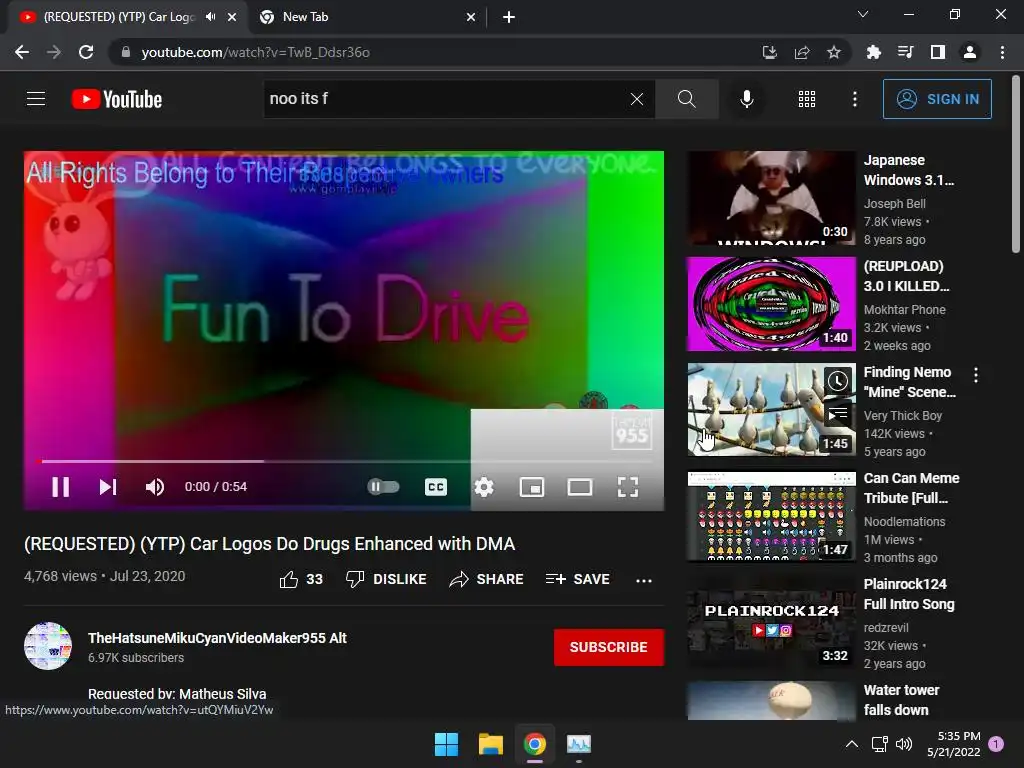Open the taskbar clock and date
The width and height of the screenshot is (1024, 768).
954,744
